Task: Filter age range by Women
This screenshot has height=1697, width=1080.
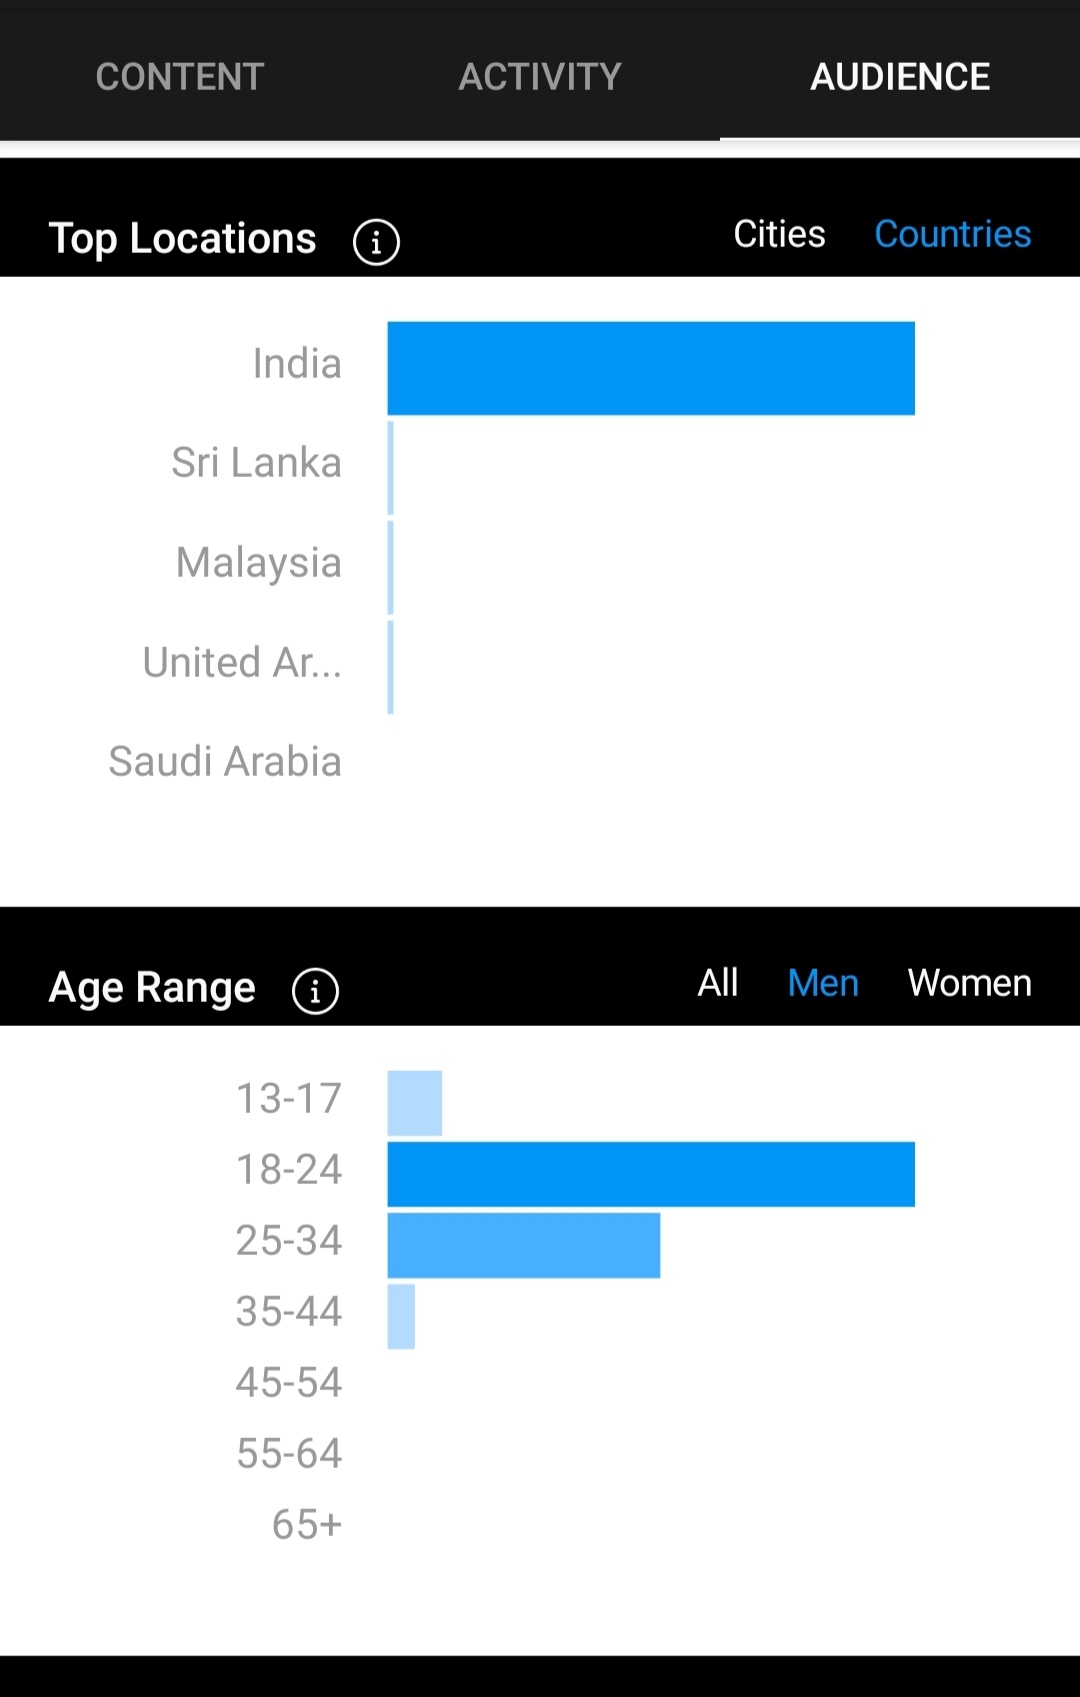Action: tap(969, 983)
